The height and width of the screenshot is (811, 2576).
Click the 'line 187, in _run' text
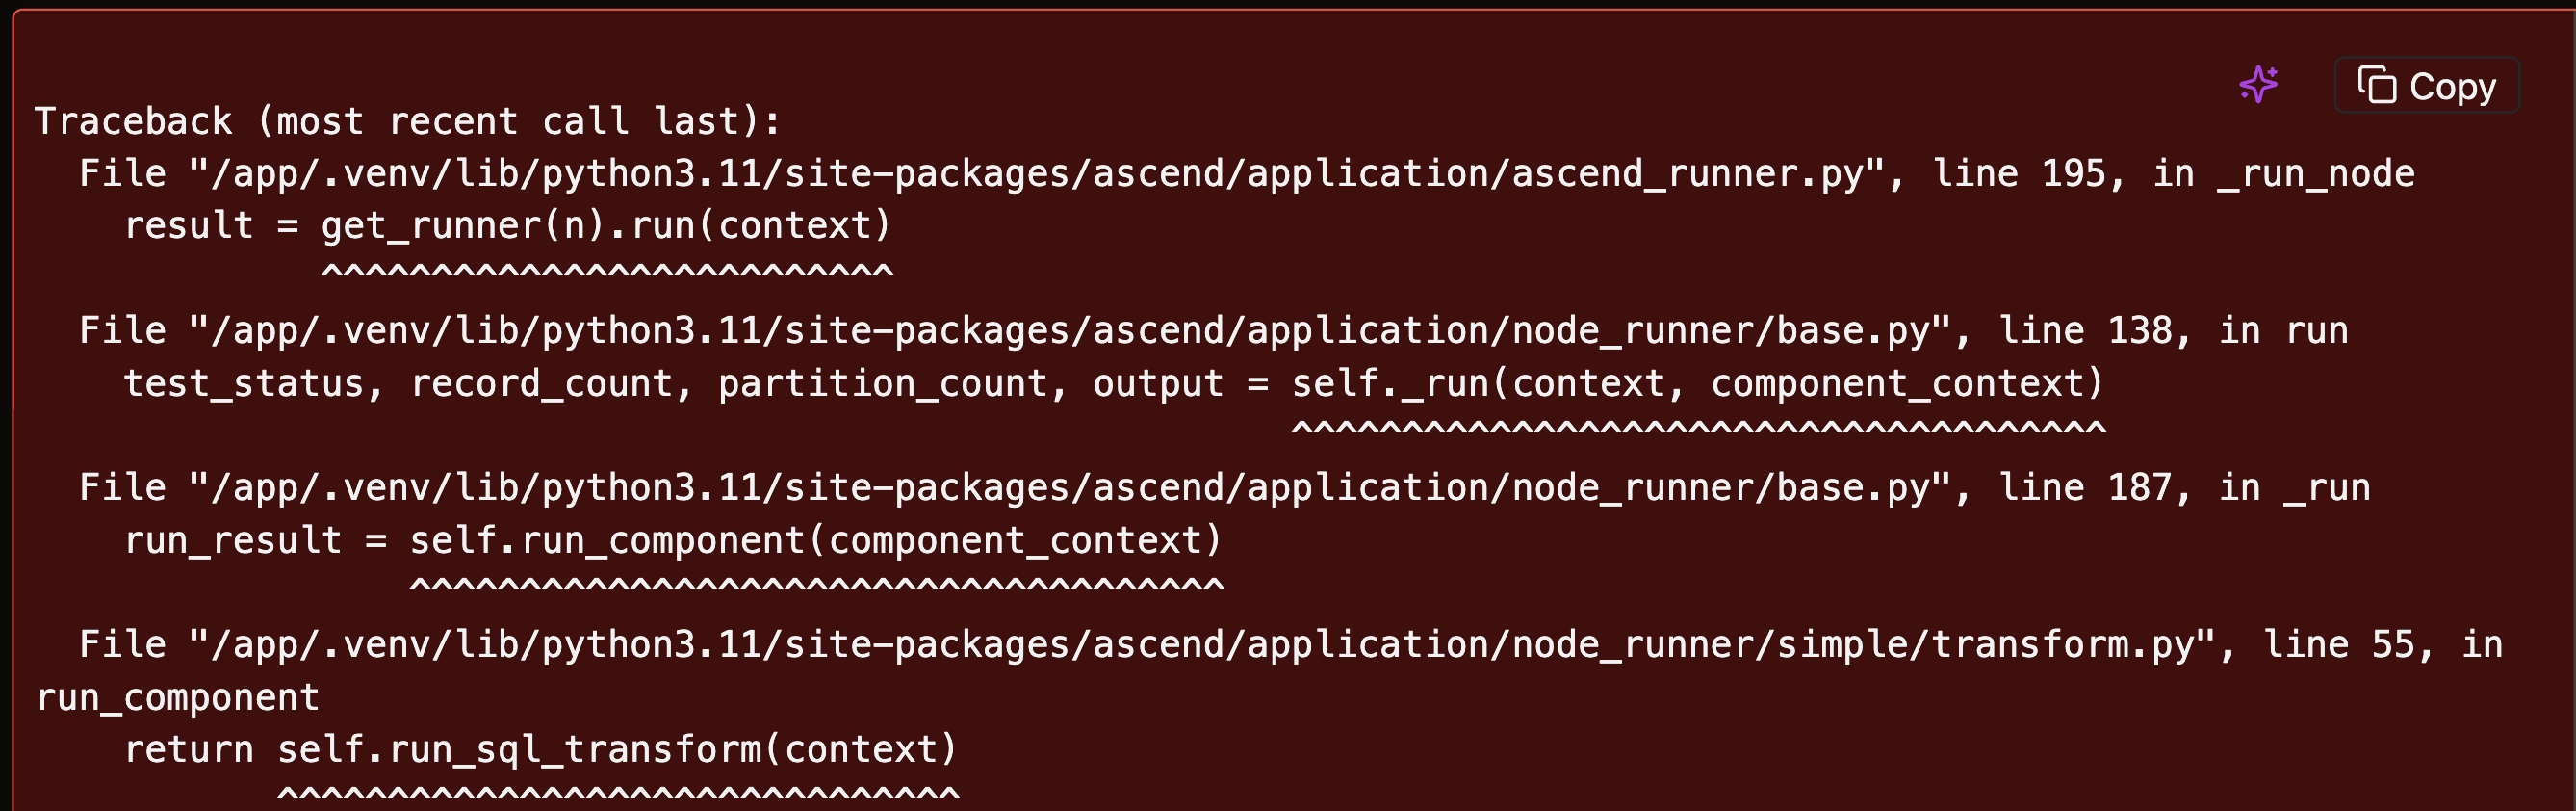click(2184, 488)
